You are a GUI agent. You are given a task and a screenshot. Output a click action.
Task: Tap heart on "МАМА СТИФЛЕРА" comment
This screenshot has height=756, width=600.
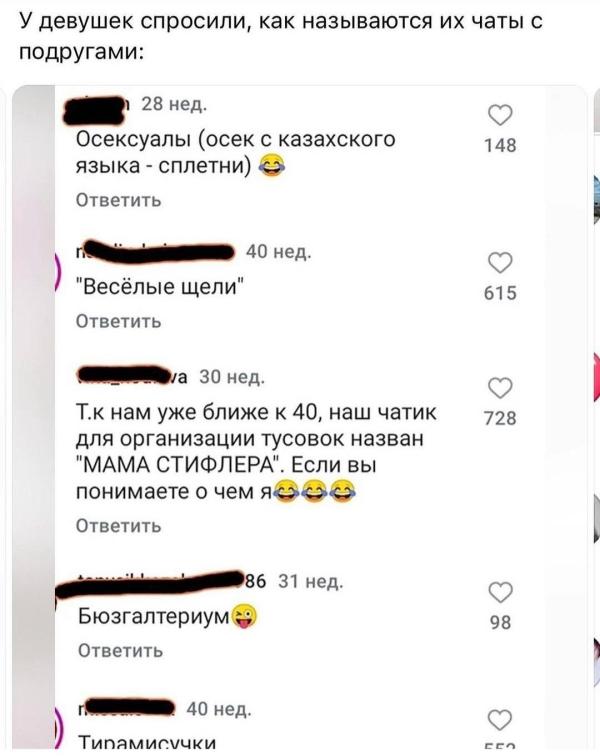point(500,388)
